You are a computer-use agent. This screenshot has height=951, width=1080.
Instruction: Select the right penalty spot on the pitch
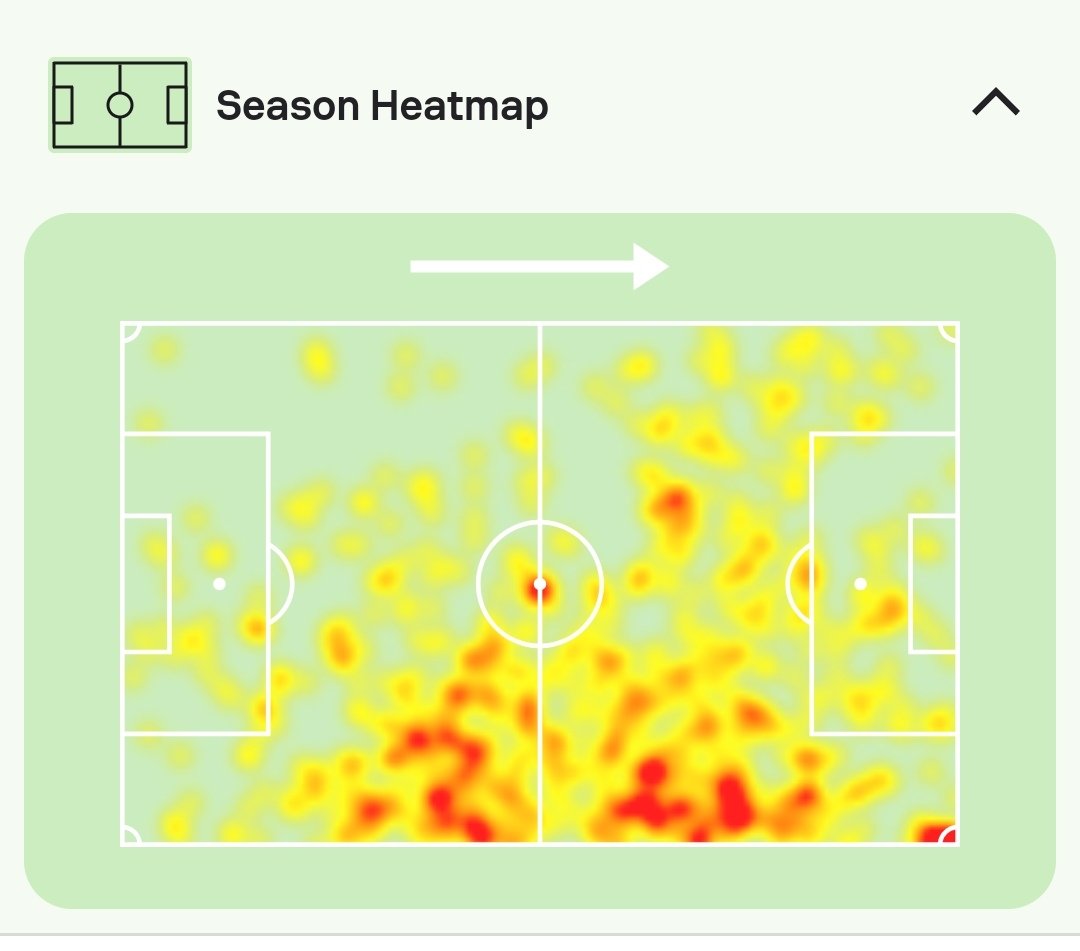click(x=860, y=584)
